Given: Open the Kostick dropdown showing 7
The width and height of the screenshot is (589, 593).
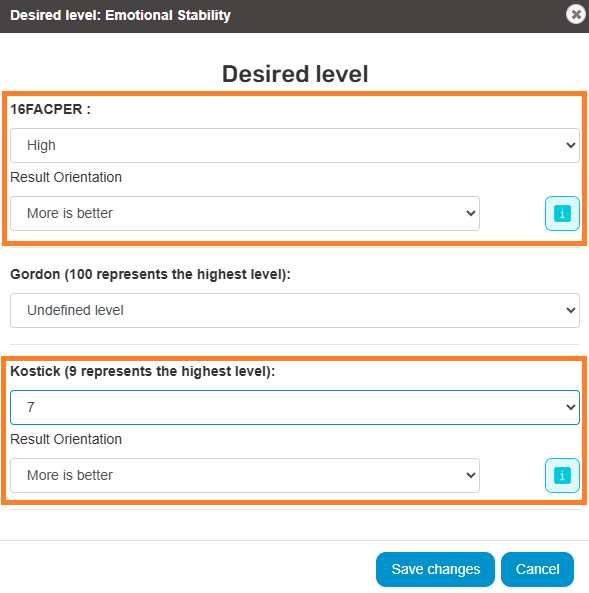Looking at the screenshot, I should pyautogui.click(x=295, y=407).
